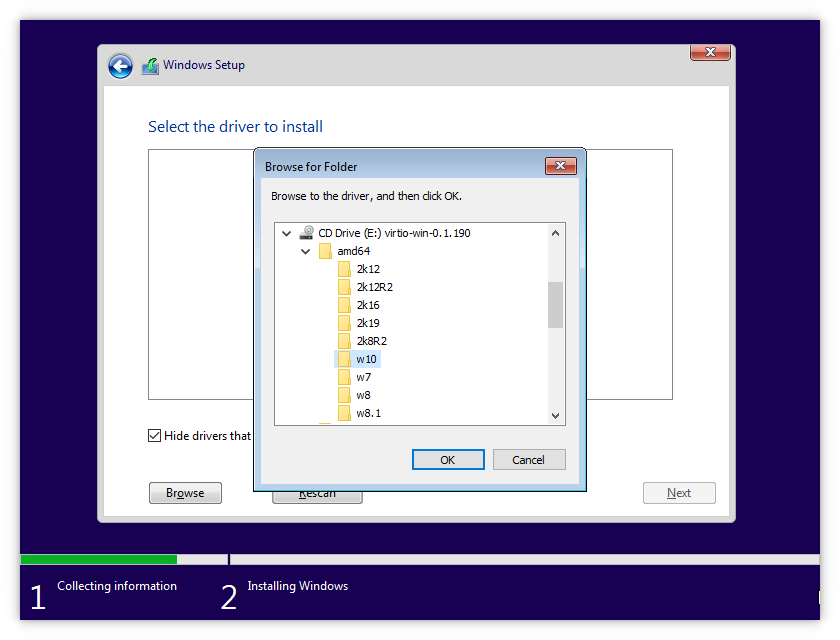Viewport: 840px width, 640px height.
Task: Close the Browse for Folder dialog
Action: pyautogui.click(x=560, y=165)
